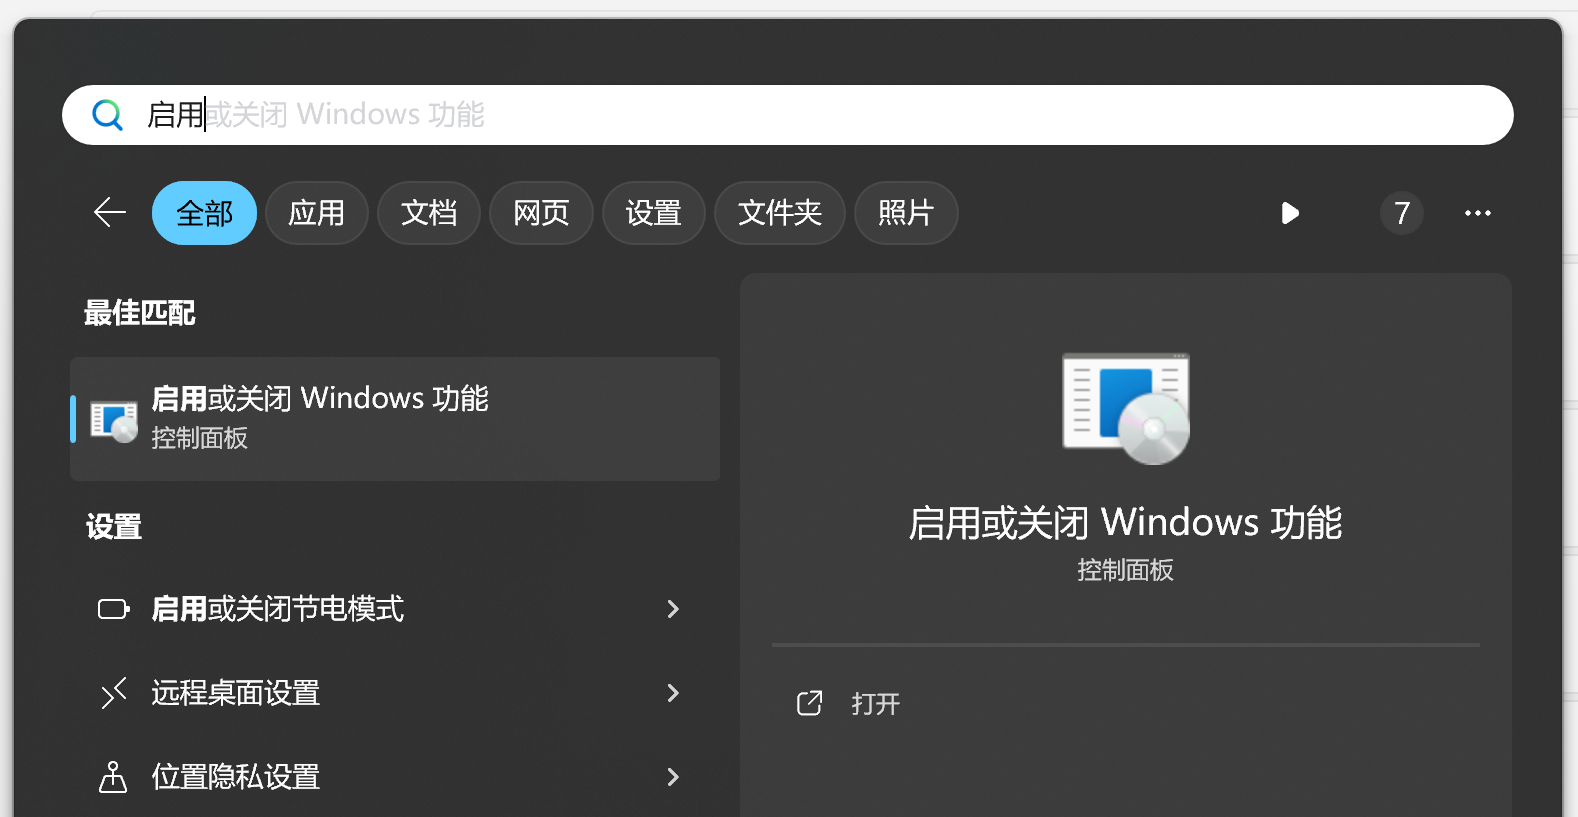
Task: Click the open external-link icon
Action: (809, 704)
